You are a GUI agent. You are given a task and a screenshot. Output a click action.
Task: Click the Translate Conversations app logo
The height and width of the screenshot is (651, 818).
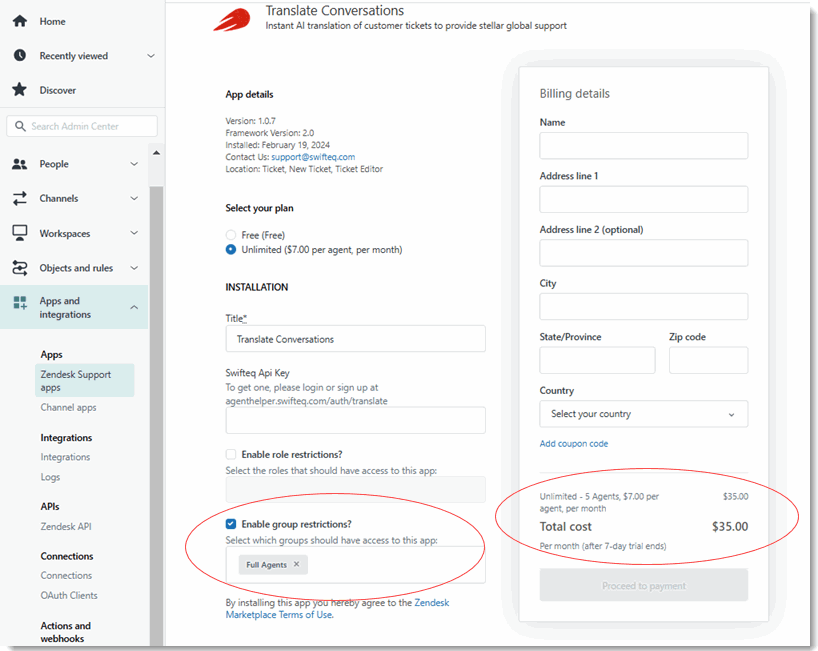[x=232, y=20]
